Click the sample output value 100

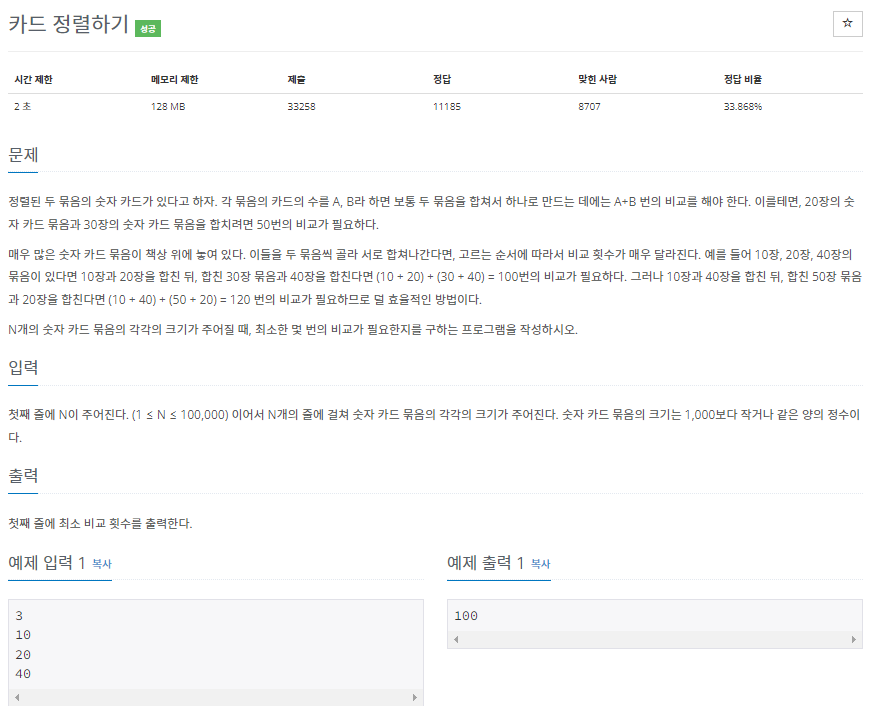click(x=466, y=616)
